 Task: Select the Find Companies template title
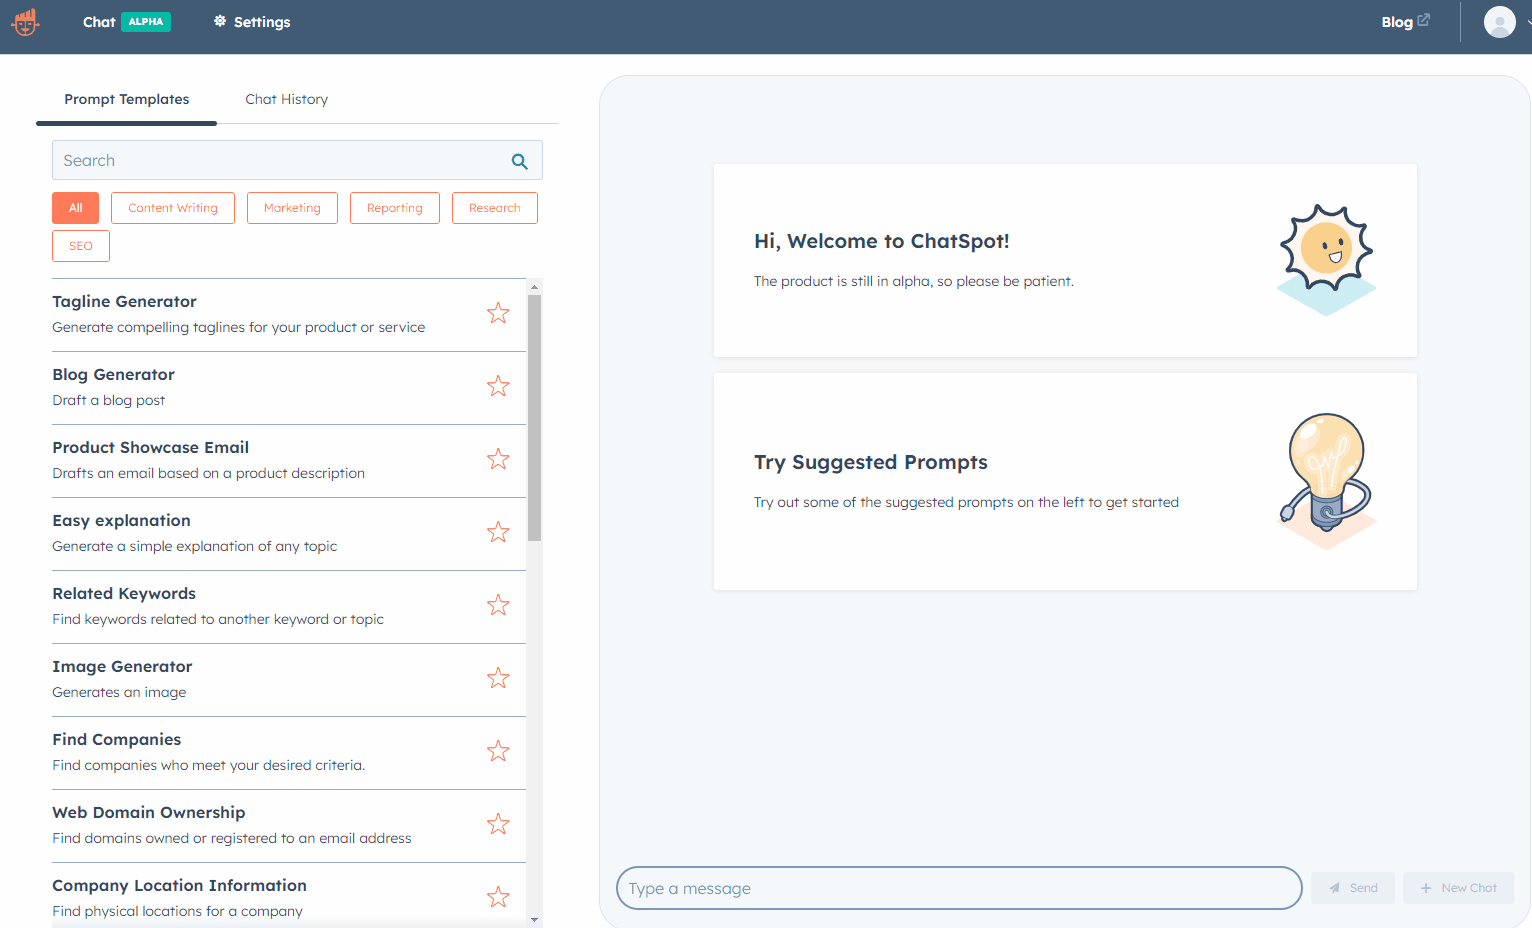coord(117,739)
